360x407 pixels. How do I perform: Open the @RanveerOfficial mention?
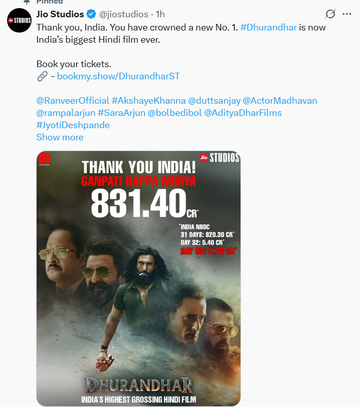[x=73, y=101]
